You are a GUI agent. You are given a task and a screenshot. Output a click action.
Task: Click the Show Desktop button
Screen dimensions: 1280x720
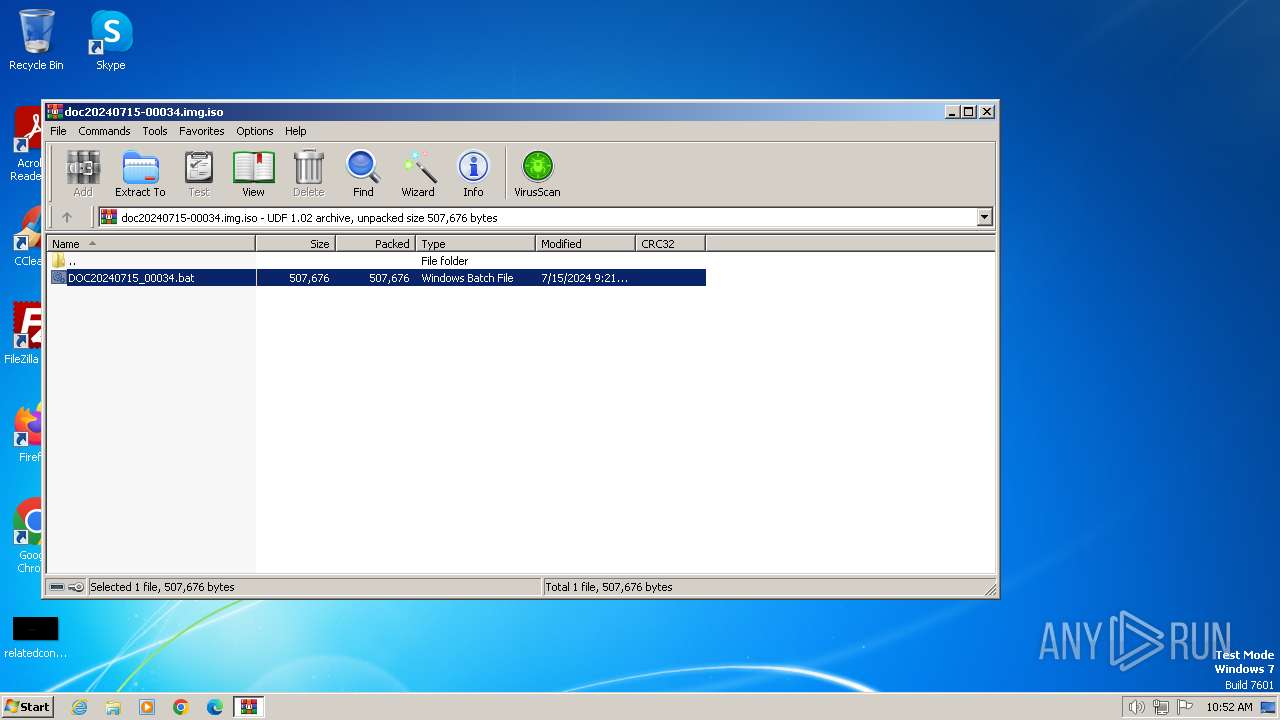point(1268,707)
